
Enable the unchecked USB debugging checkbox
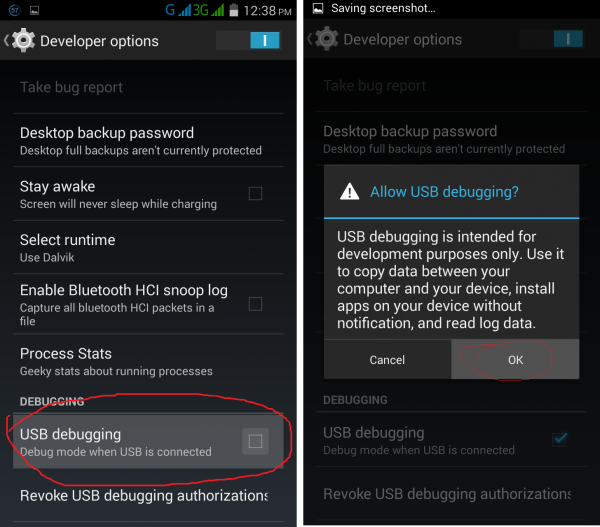pos(255,441)
